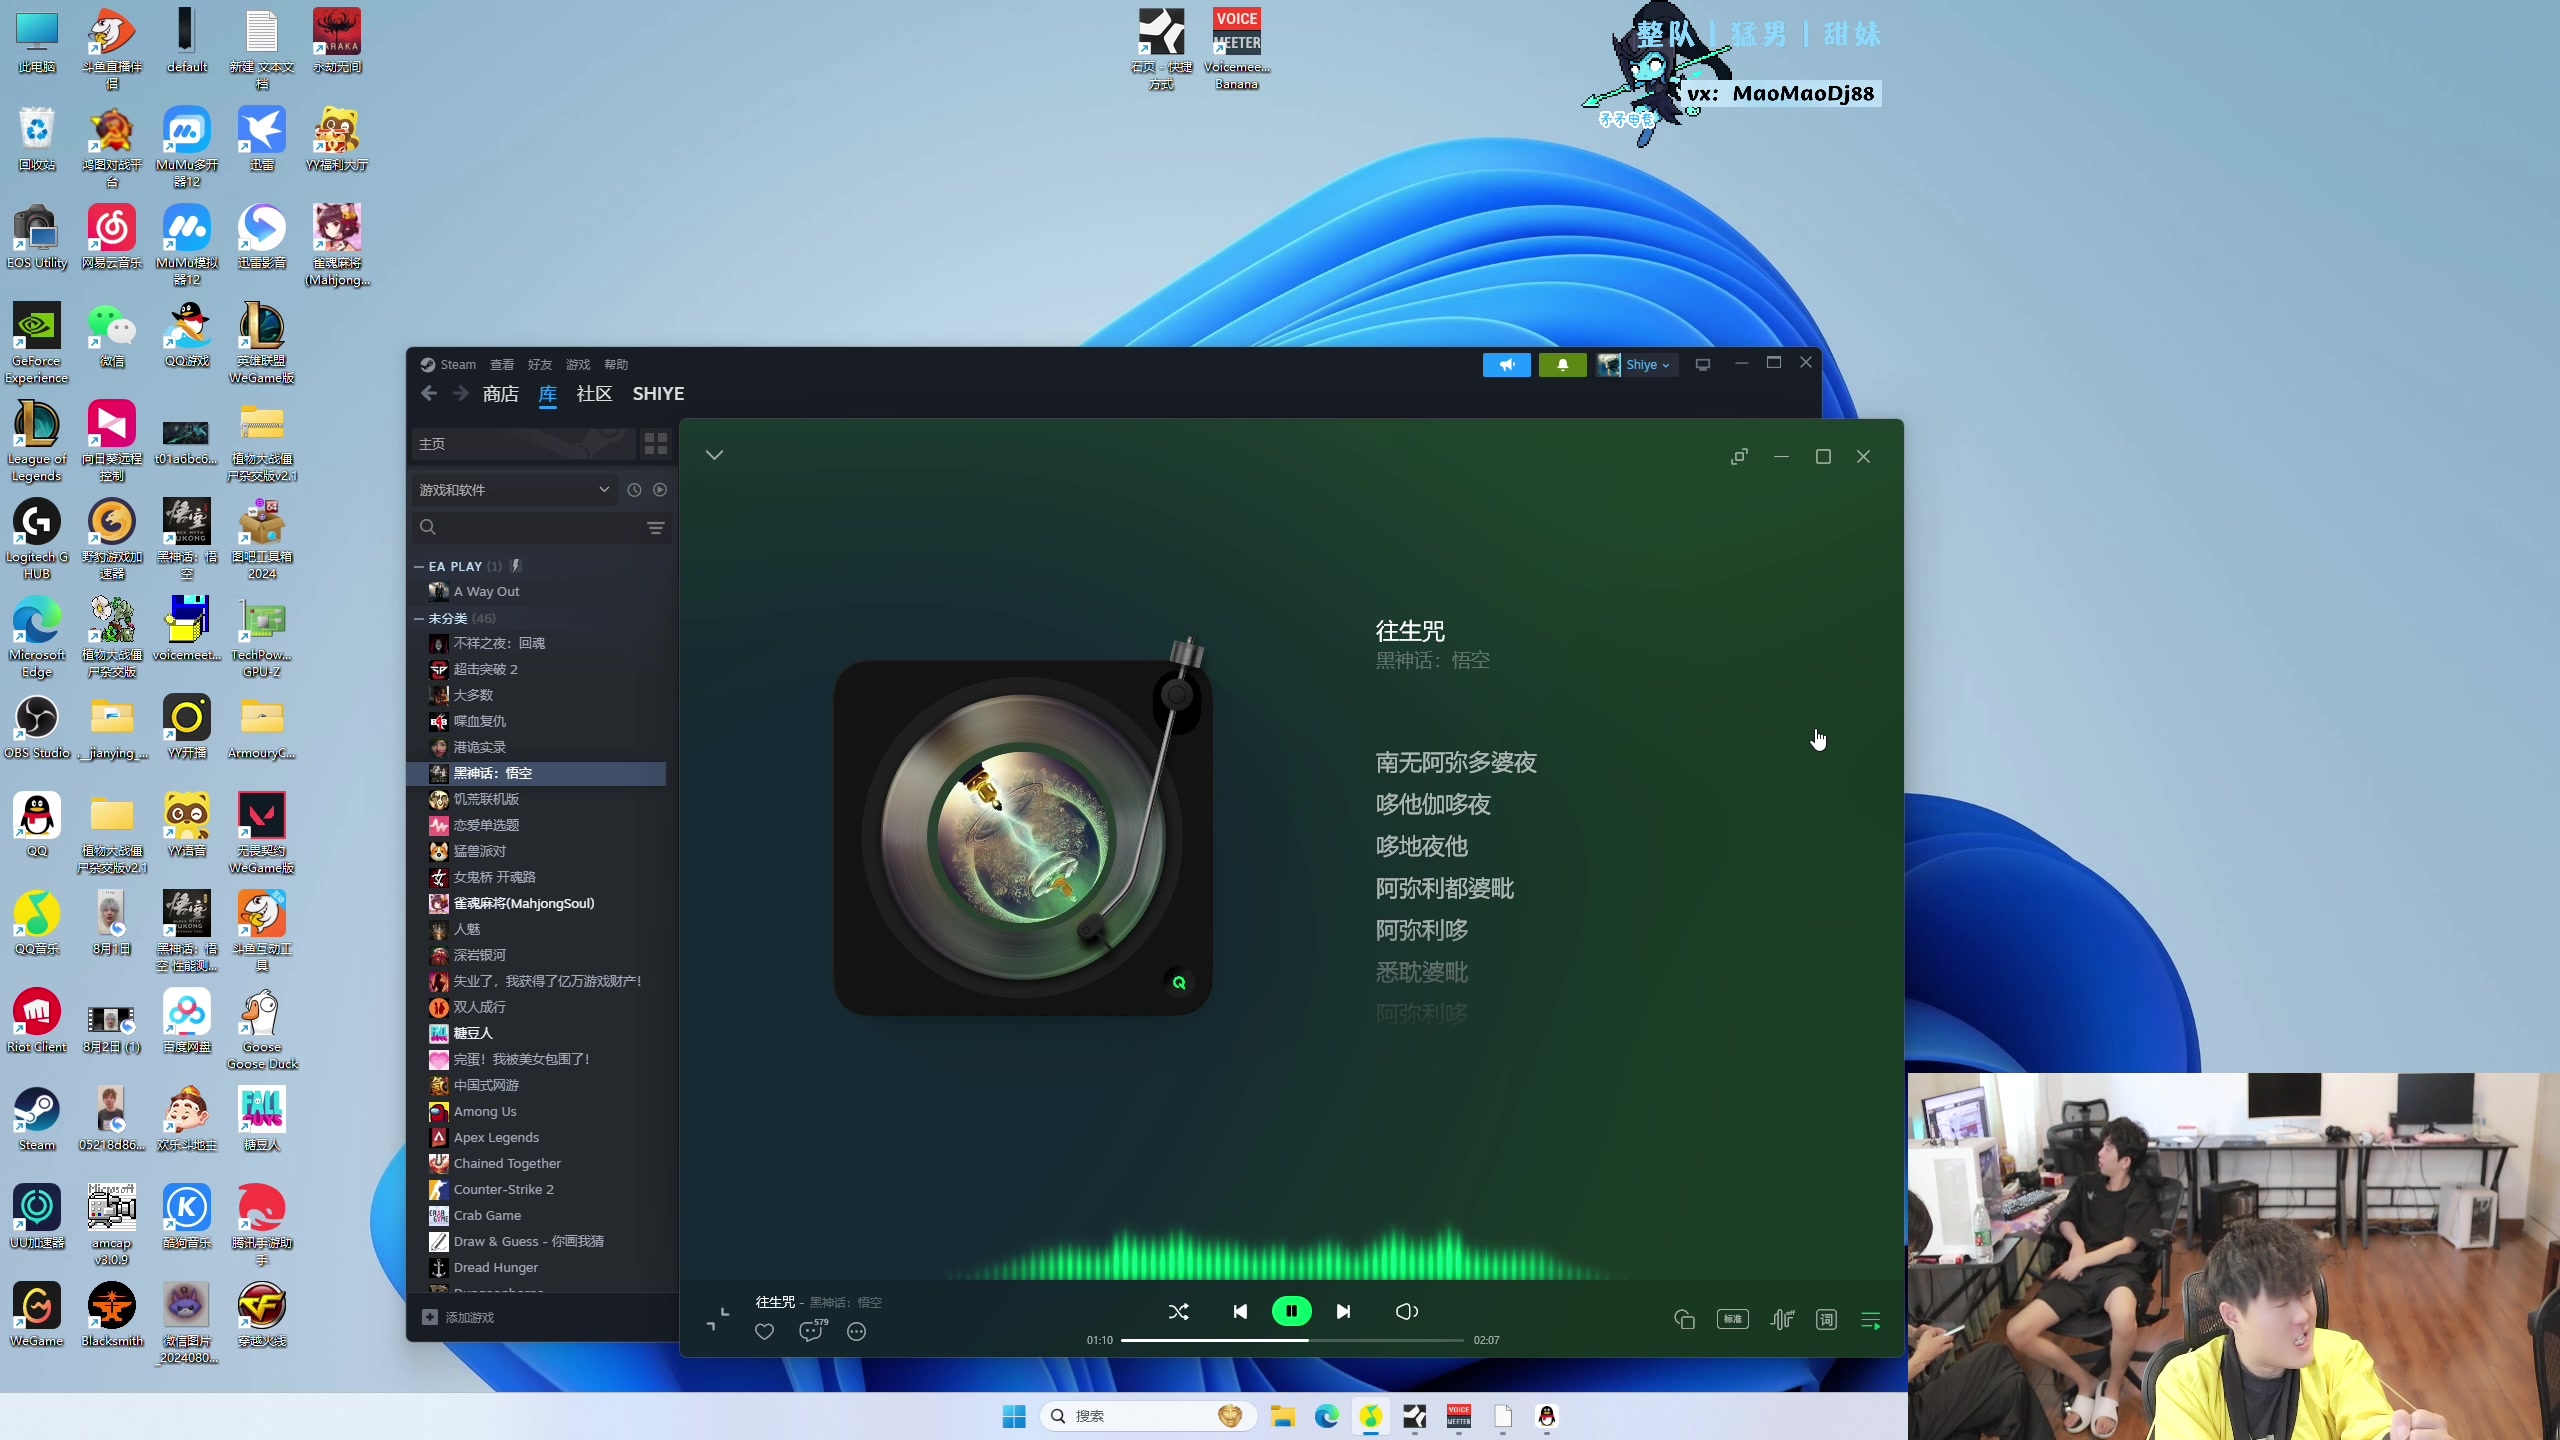Click the lyrics display icon

[x=1825, y=1320]
